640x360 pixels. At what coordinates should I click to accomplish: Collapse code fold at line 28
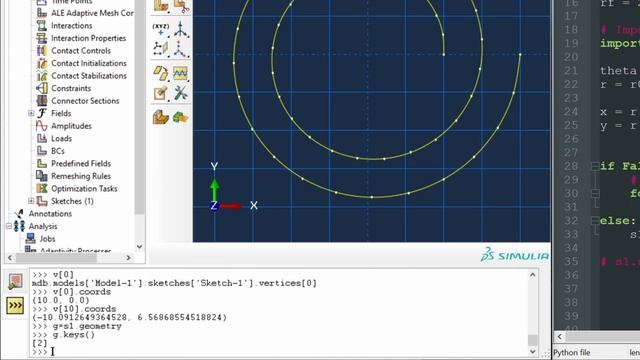[x=595, y=166]
